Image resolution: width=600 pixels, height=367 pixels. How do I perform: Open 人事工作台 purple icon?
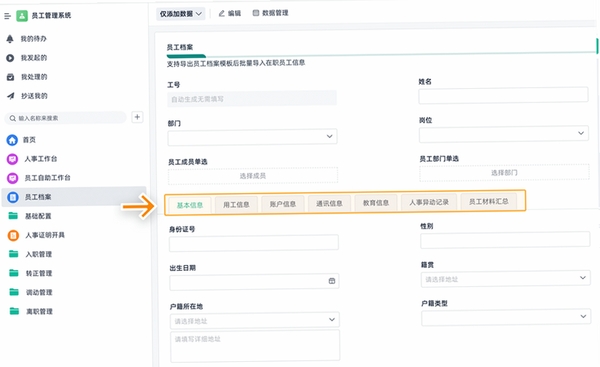pos(12,159)
